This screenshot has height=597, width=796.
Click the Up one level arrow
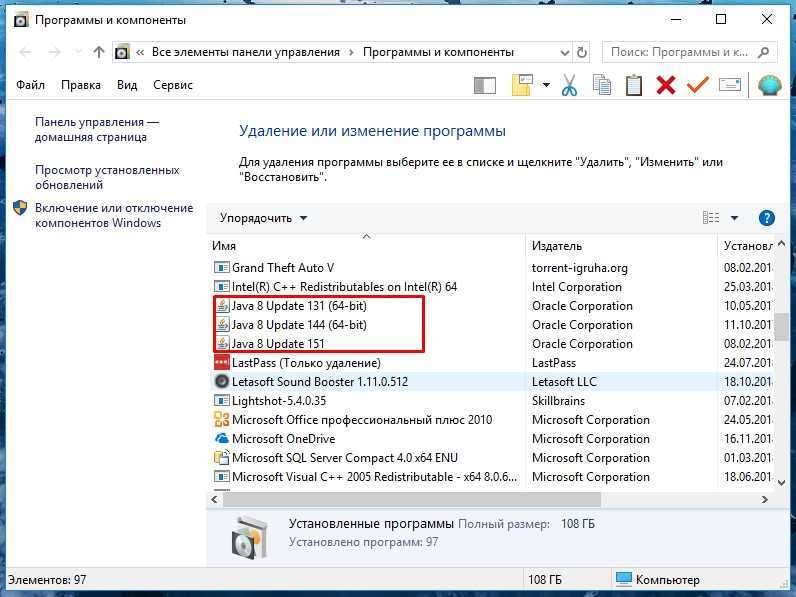[x=99, y=52]
